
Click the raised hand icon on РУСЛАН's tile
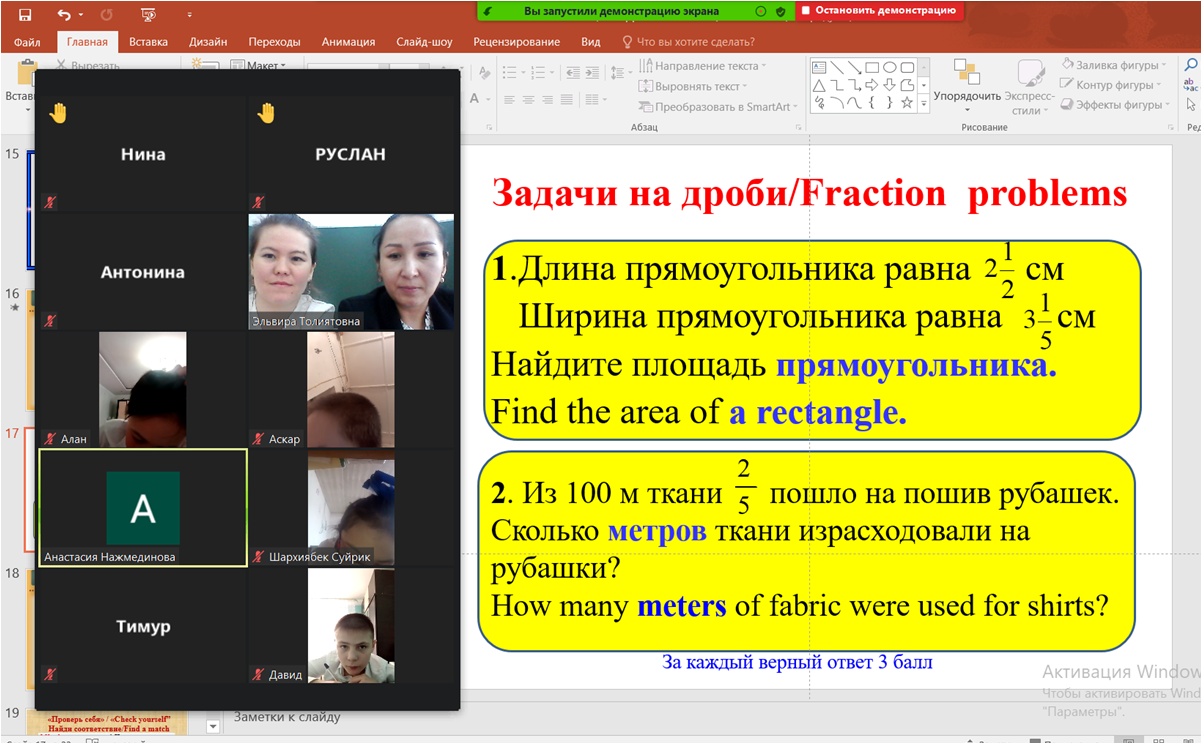(265, 113)
